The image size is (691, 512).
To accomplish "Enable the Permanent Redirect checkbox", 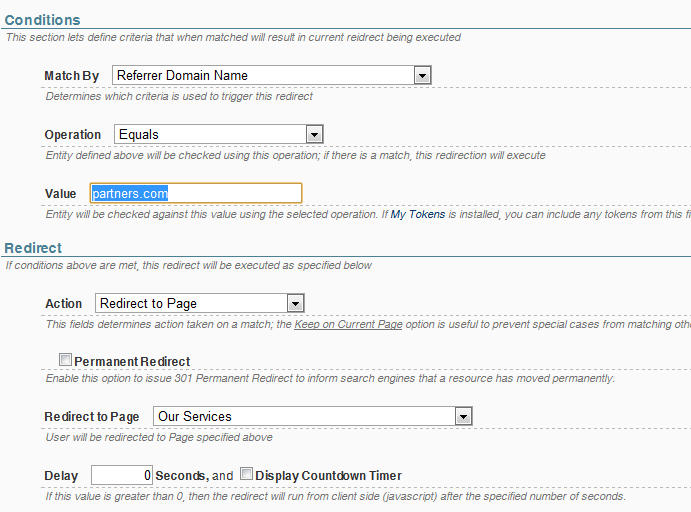I will [x=65, y=360].
